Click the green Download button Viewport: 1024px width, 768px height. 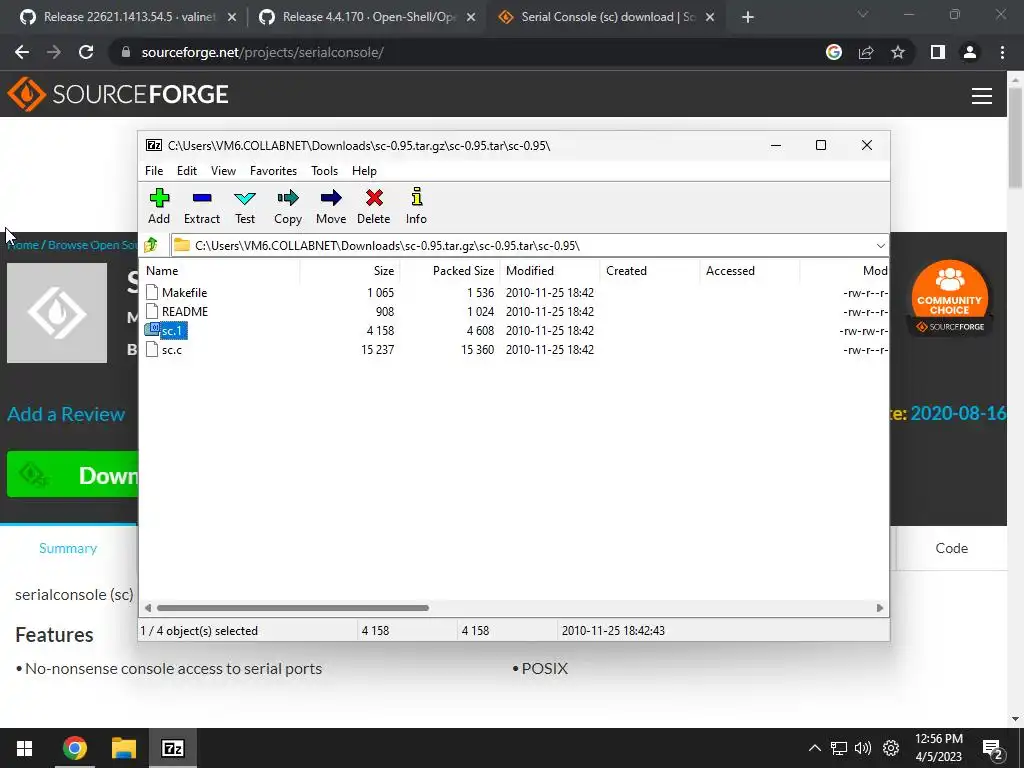tap(72, 474)
